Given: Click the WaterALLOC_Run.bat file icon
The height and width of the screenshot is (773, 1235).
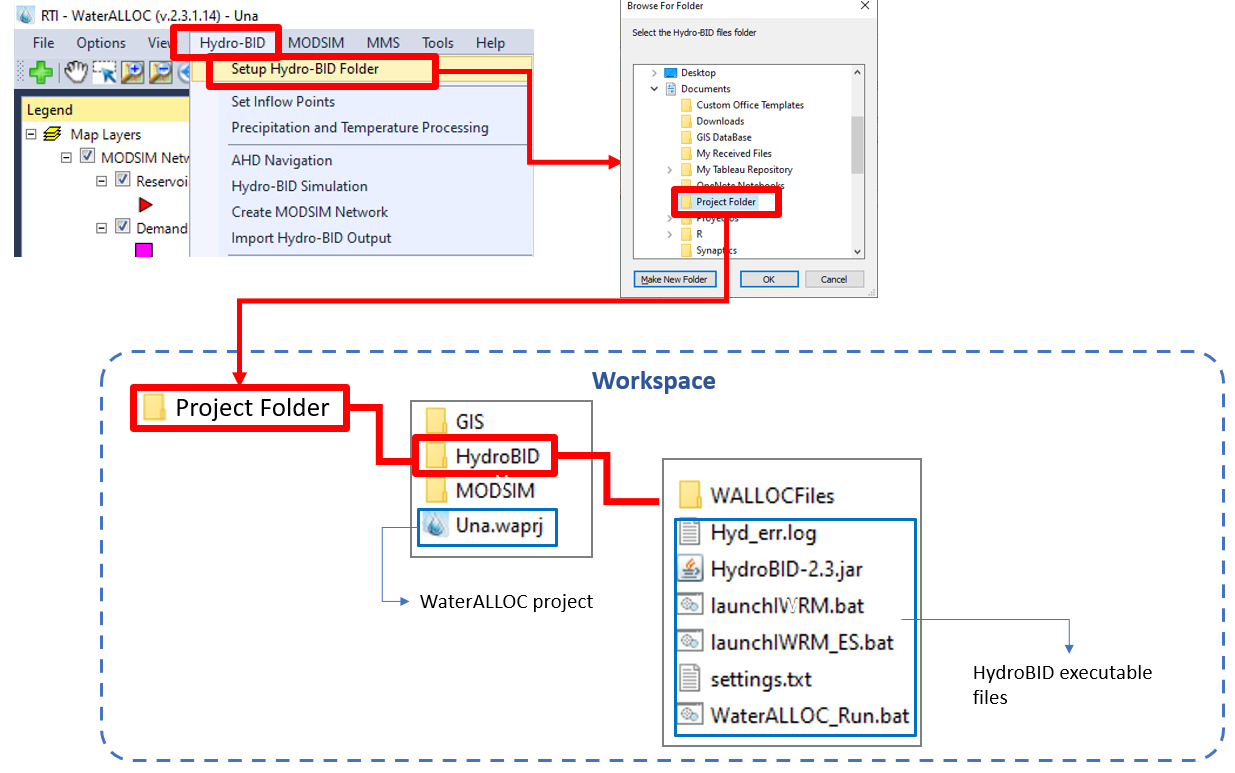Looking at the screenshot, I should point(690,715).
